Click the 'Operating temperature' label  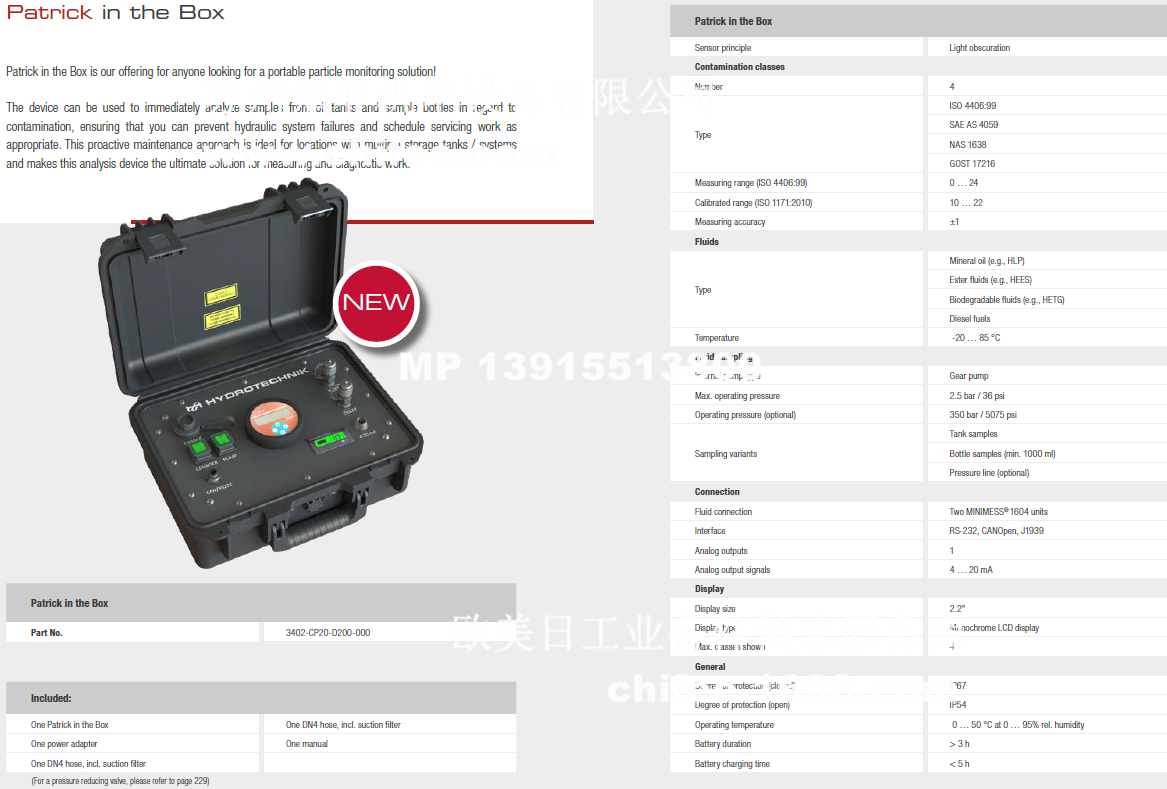pyautogui.click(x=734, y=725)
